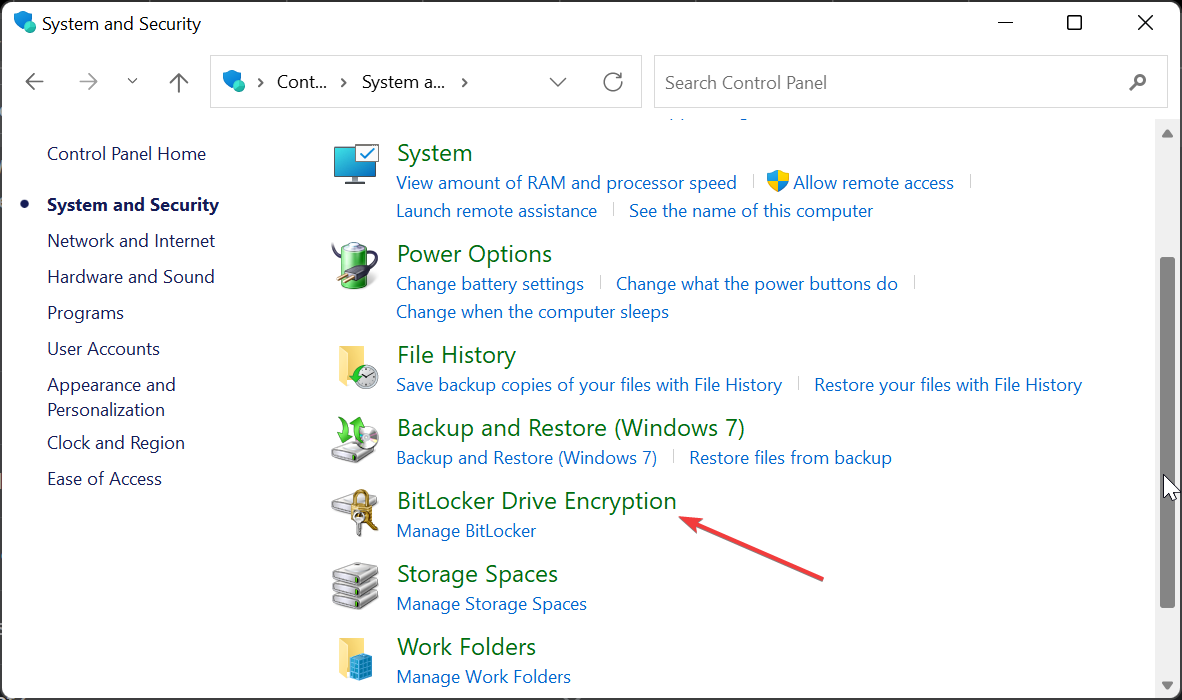Click the Control Panel icon in the address bar
Screen dimensions: 1182x700
pos(234,82)
